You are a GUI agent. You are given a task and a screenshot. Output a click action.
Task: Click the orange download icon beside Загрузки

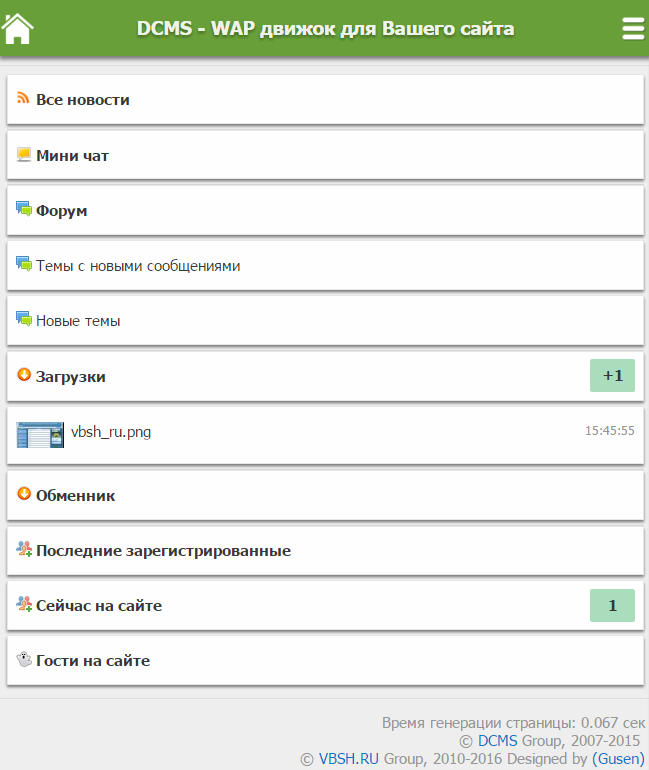pos(24,376)
